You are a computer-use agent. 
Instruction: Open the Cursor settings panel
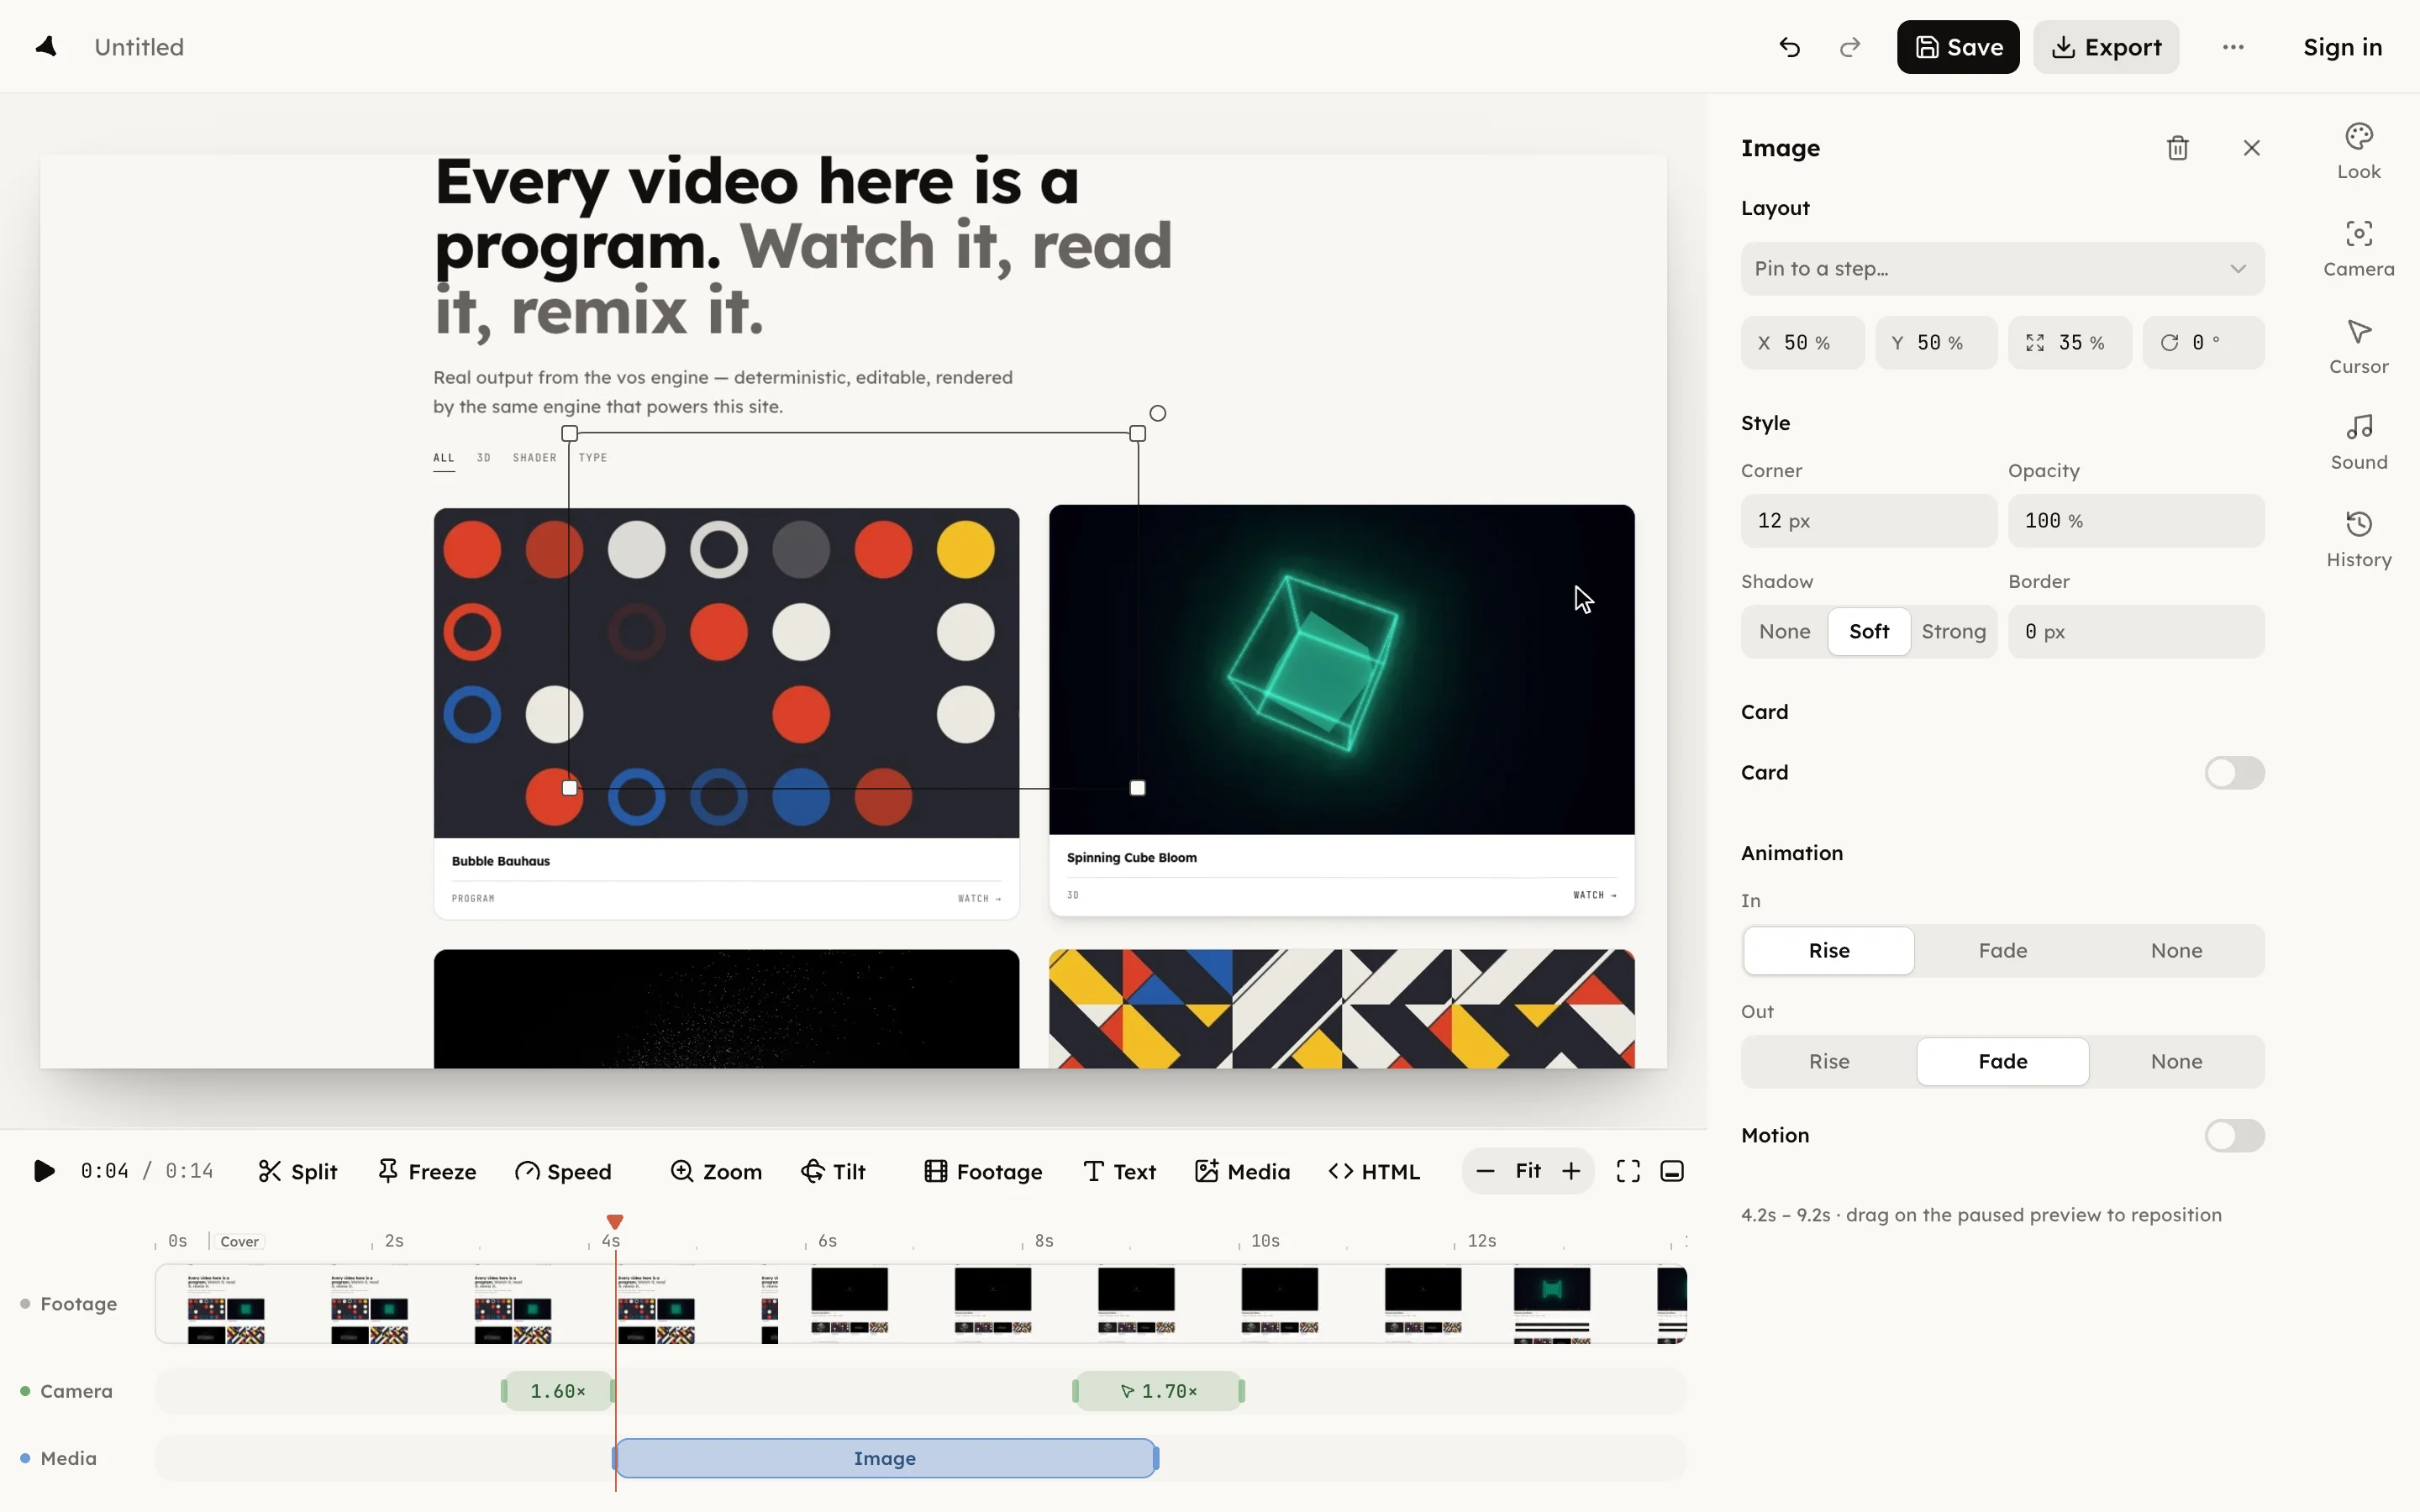click(2358, 347)
